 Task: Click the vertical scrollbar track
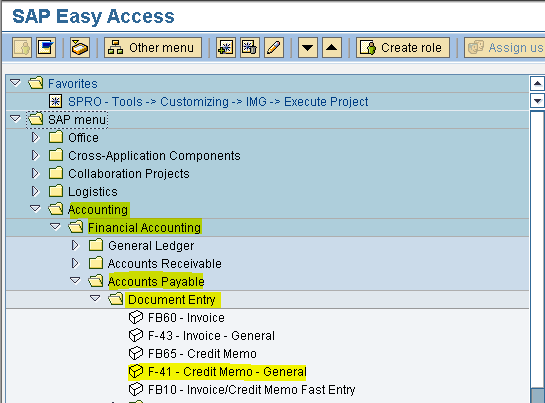pyautogui.click(x=537, y=249)
